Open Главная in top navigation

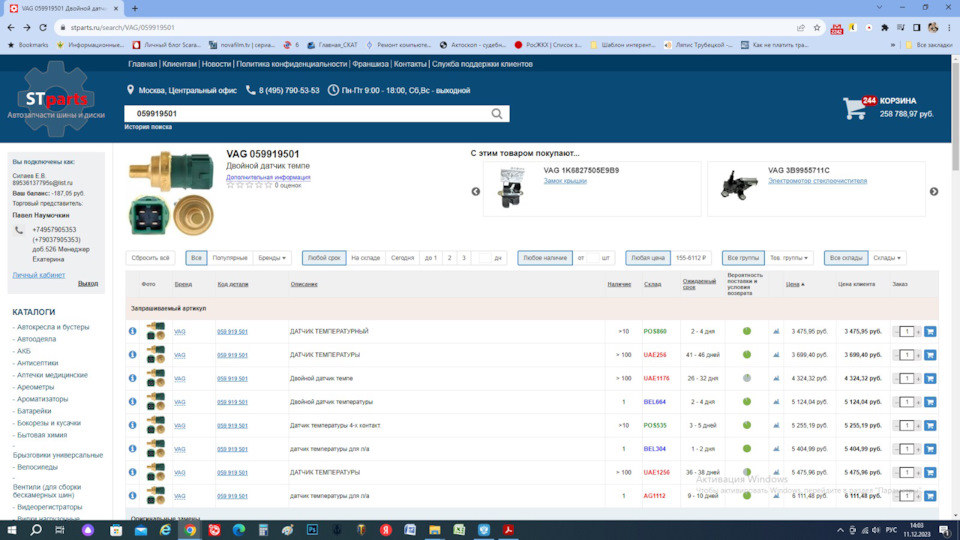pyautogui.click(x=142, y=64)
